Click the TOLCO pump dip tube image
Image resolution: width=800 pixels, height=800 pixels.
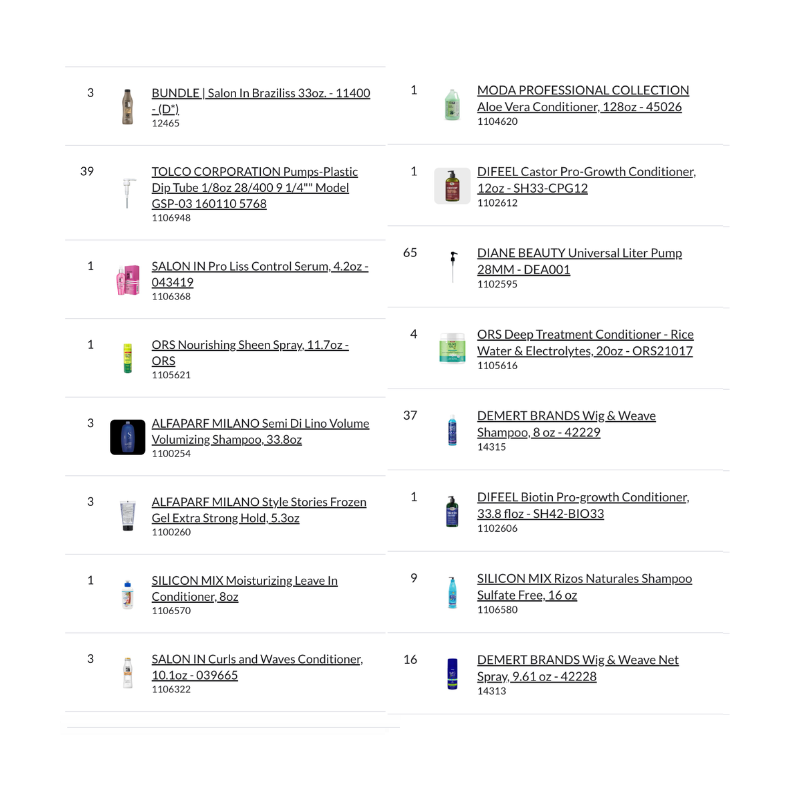(x=127, y=189)
